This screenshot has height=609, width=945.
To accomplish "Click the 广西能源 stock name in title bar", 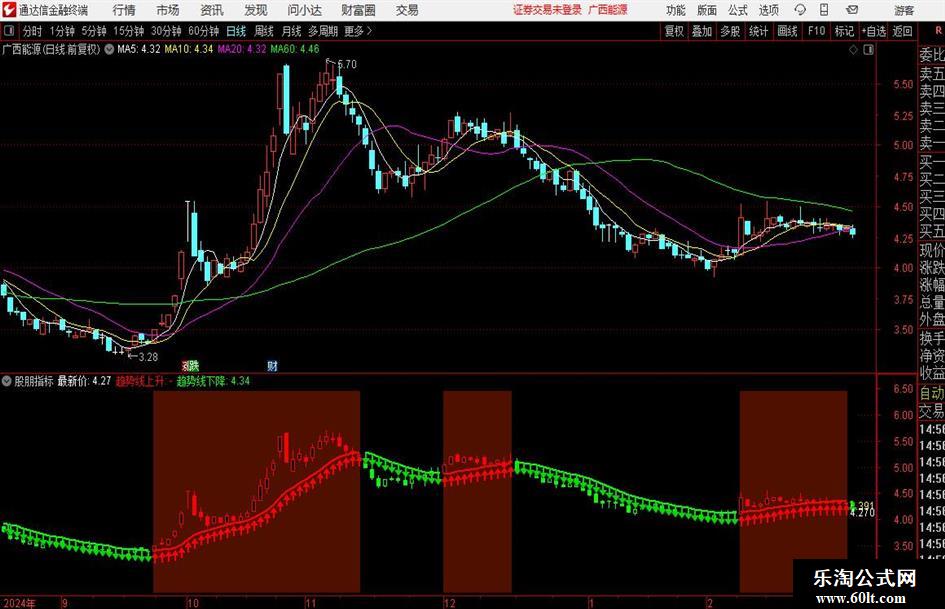I will coord(608,10).
